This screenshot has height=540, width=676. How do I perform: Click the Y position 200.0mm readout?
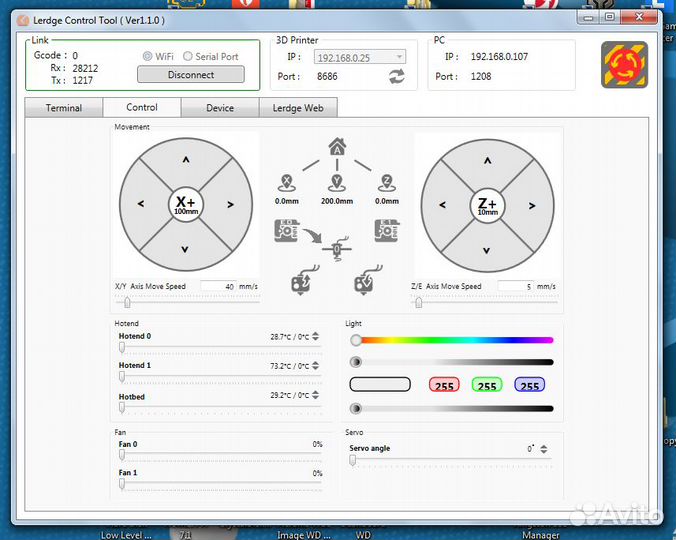click(337, 201)
